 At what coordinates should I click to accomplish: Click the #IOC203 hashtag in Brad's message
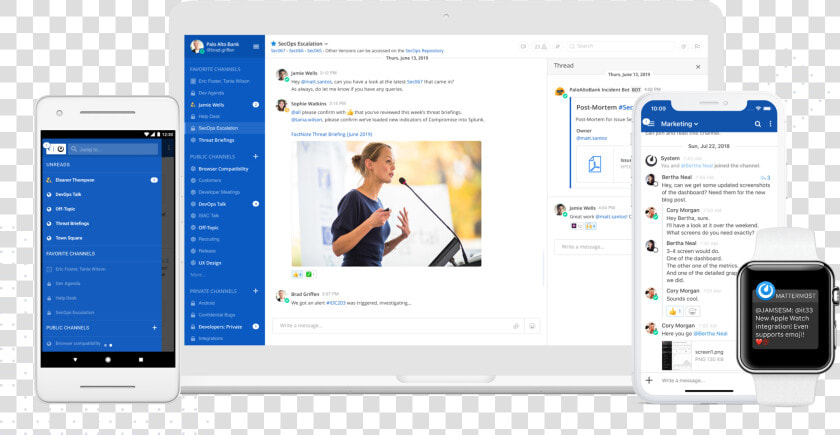coord(336,303)
